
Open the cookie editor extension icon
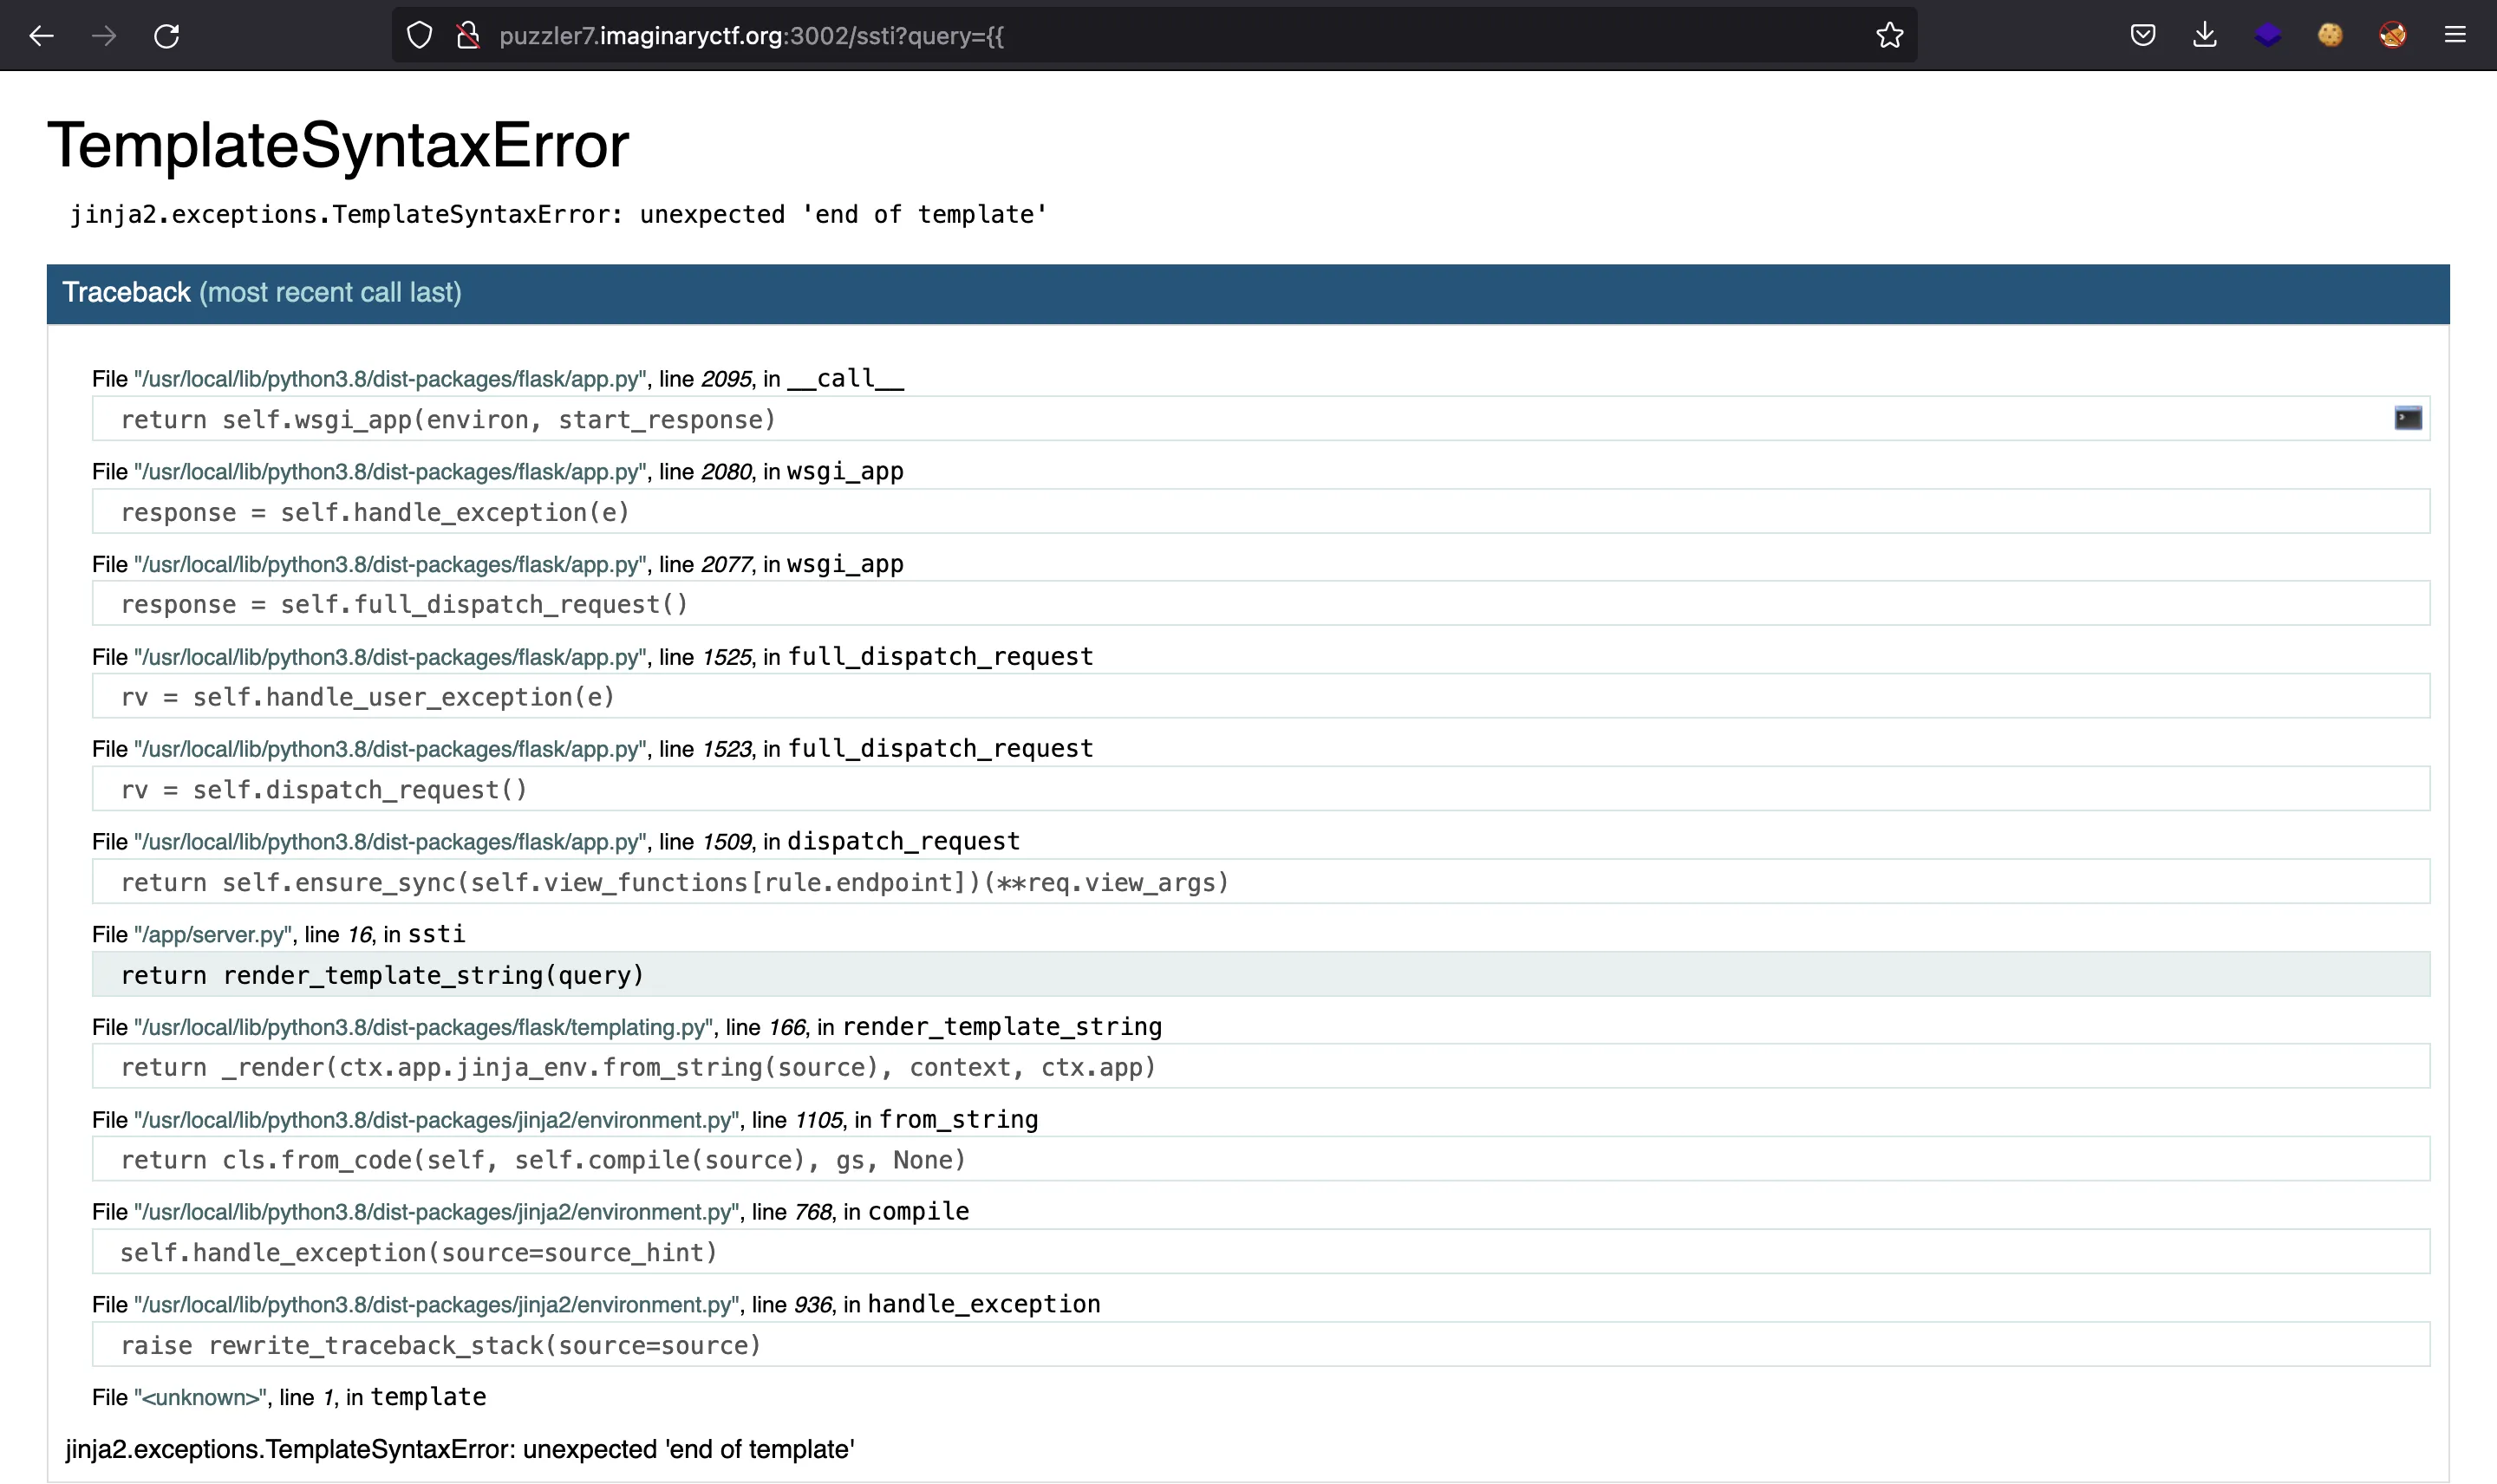coord(2330,35)
